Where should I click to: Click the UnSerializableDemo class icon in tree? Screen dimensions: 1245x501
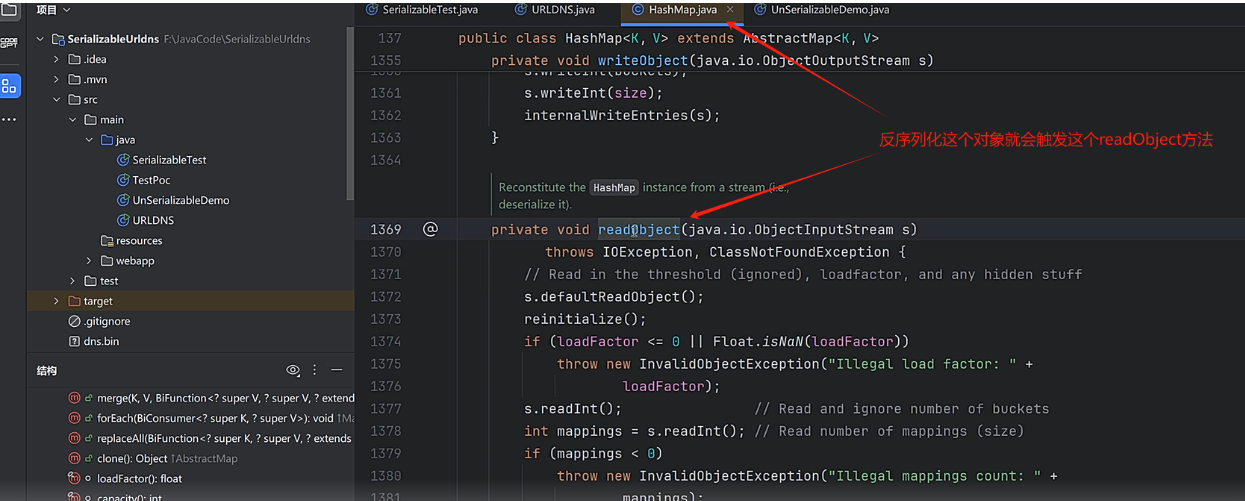[x=123, y=200]
